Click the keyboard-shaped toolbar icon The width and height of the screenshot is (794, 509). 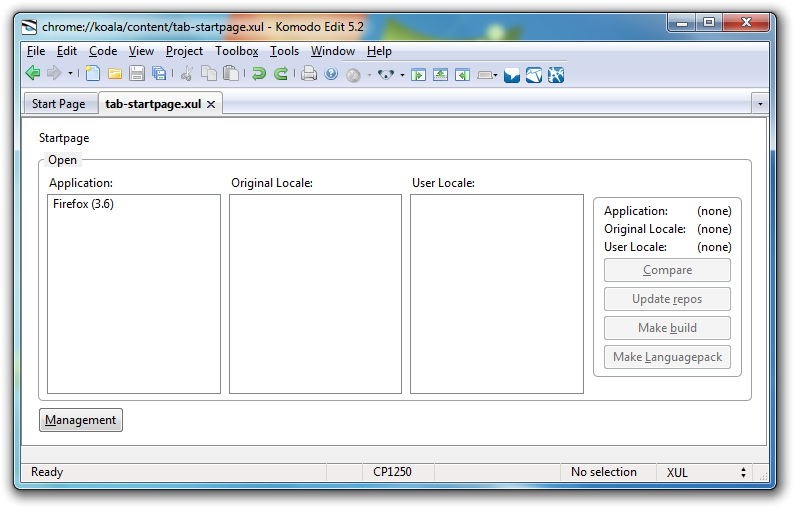[485, 75]
